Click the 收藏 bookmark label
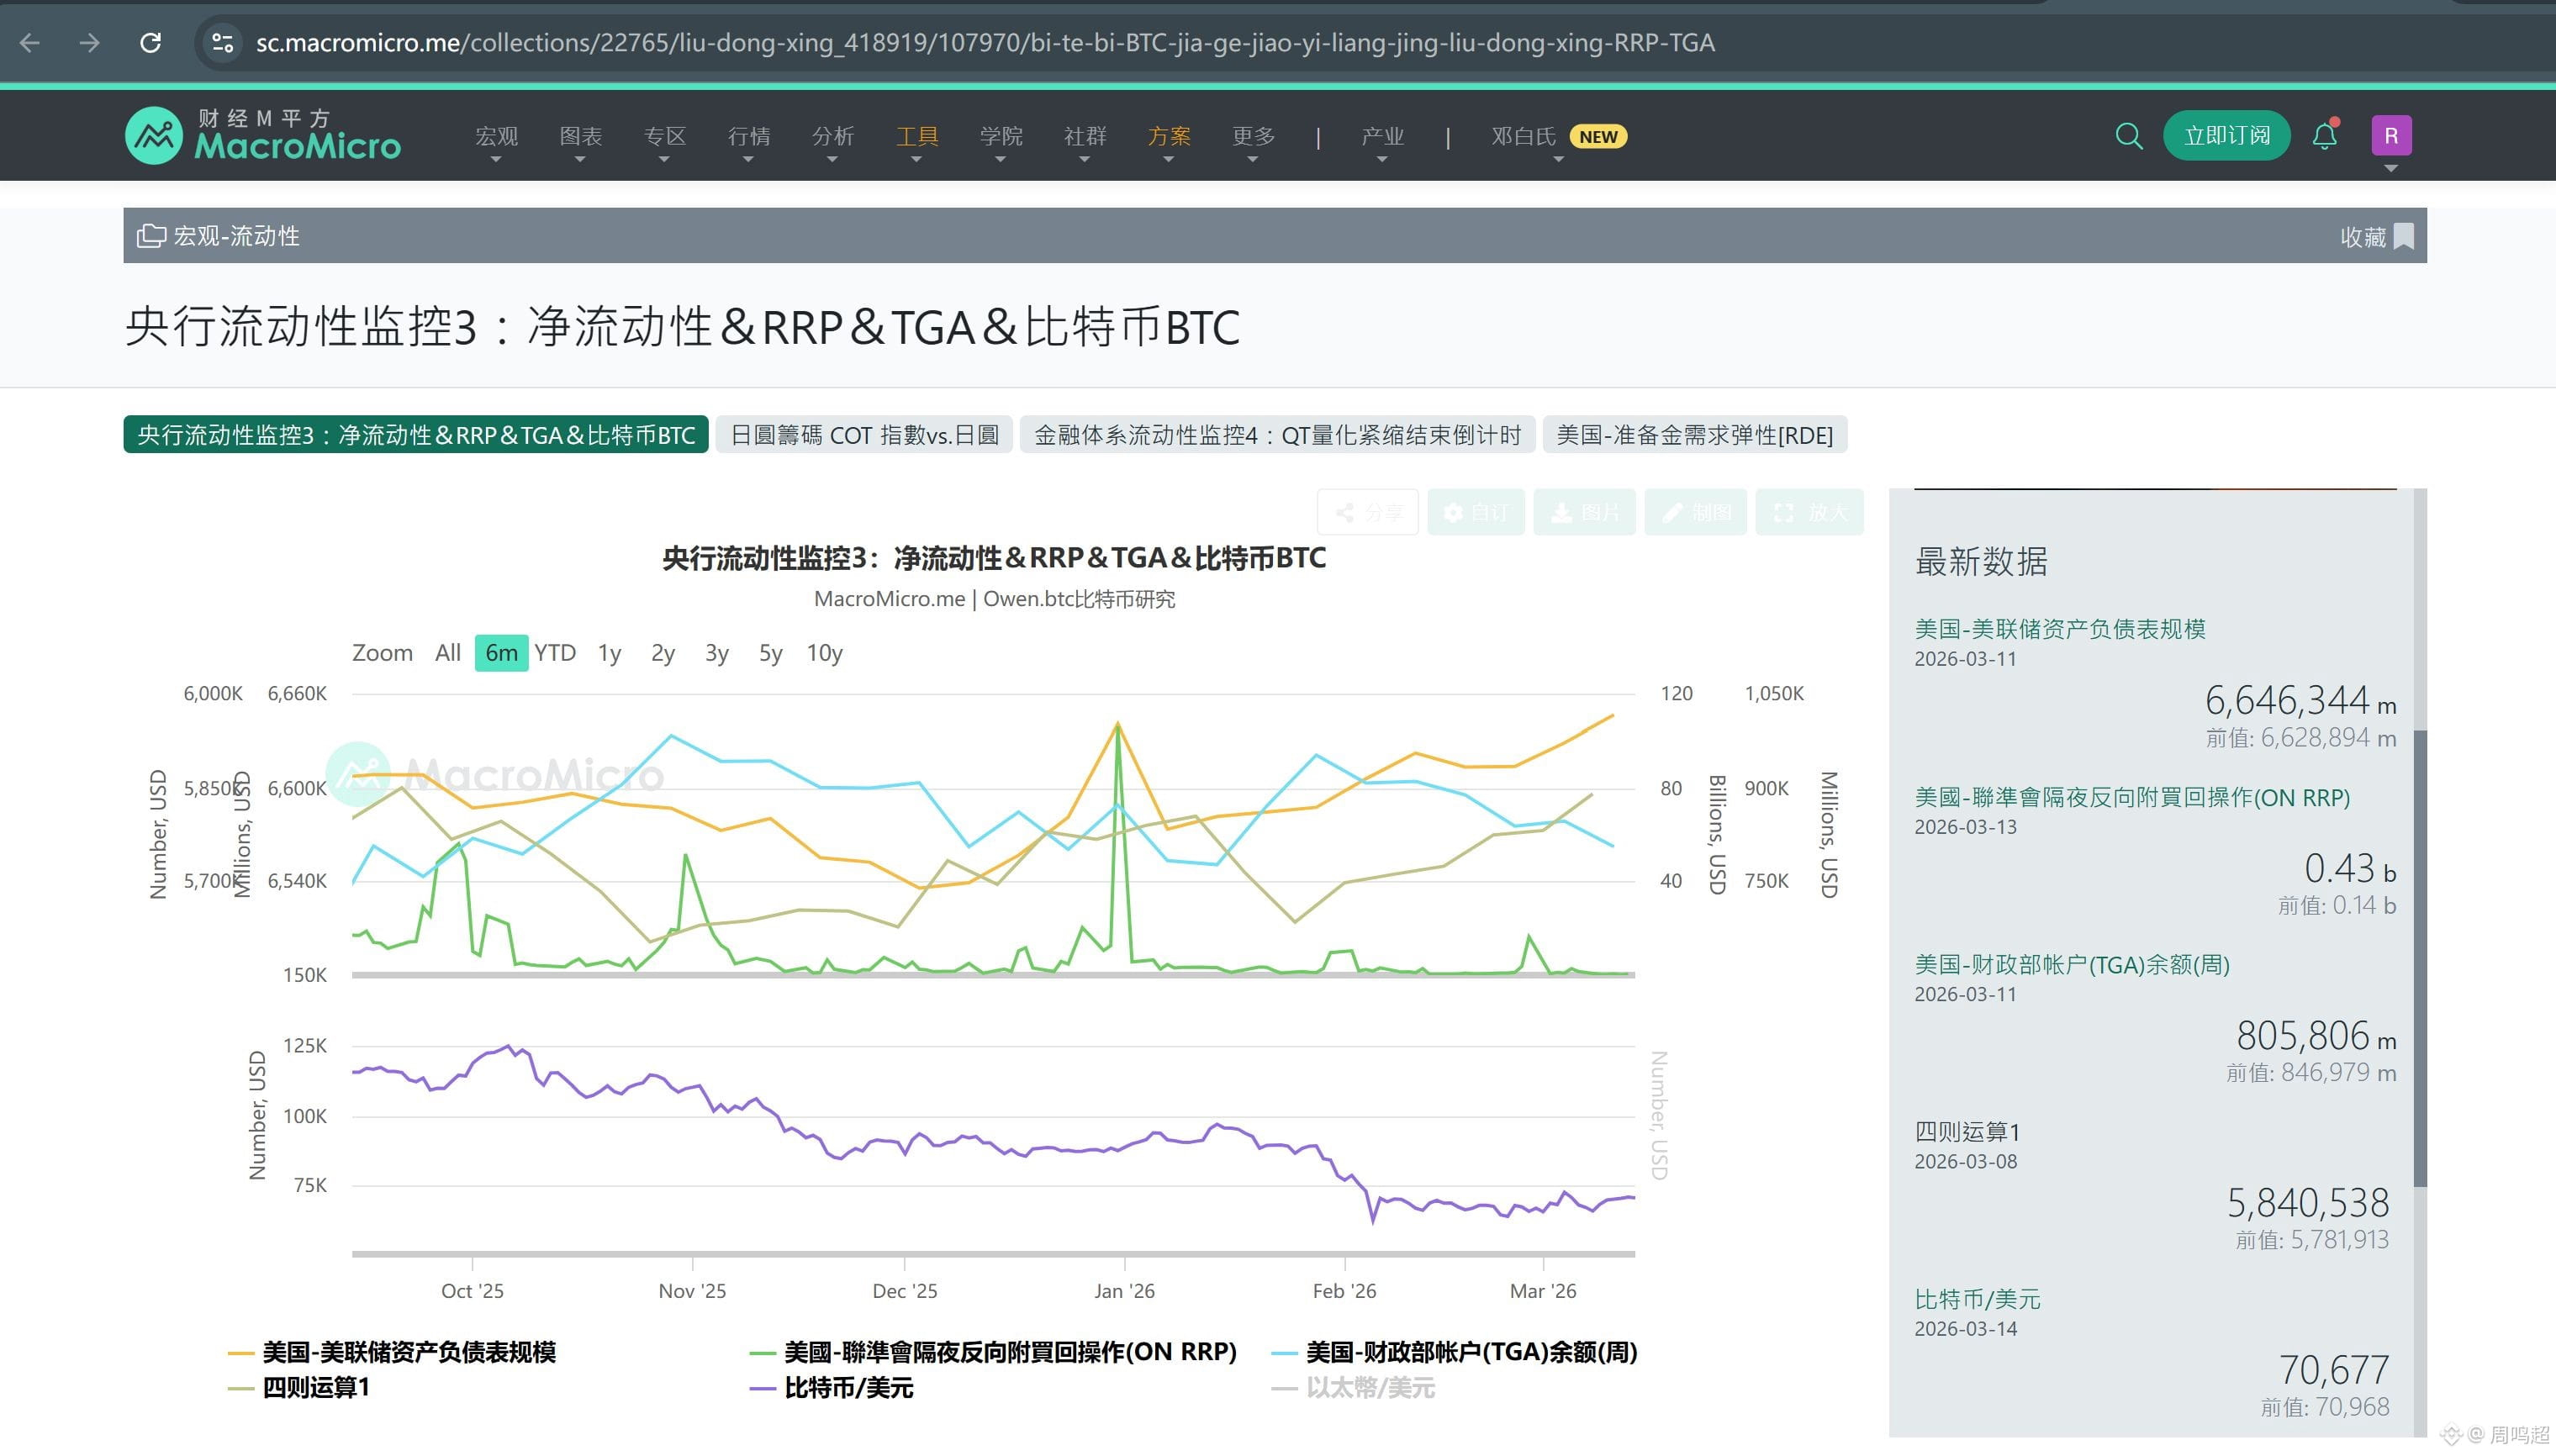2556x1456 pixels. tap(2362, 236)
